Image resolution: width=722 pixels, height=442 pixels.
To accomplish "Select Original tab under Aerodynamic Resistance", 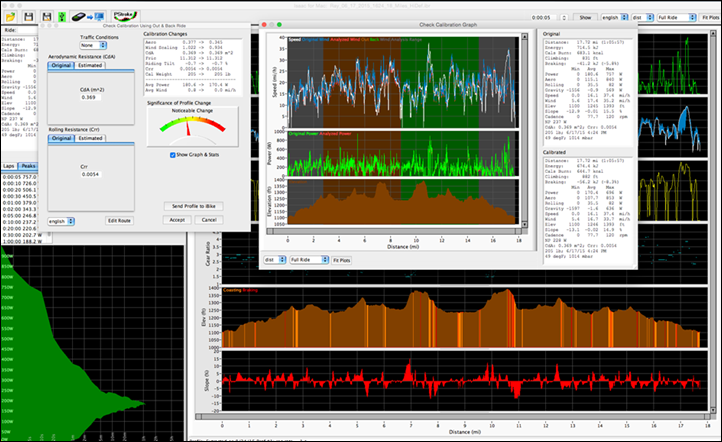I will pyautogui.click(x=61, y=65).
